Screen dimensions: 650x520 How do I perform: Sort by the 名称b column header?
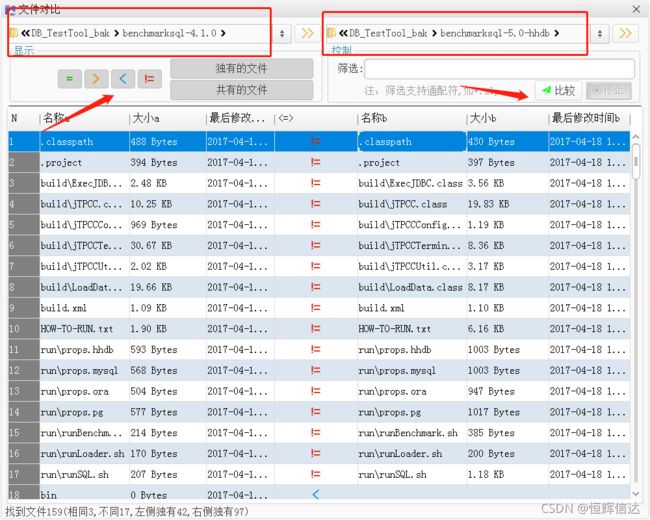(x=412, y=119)
